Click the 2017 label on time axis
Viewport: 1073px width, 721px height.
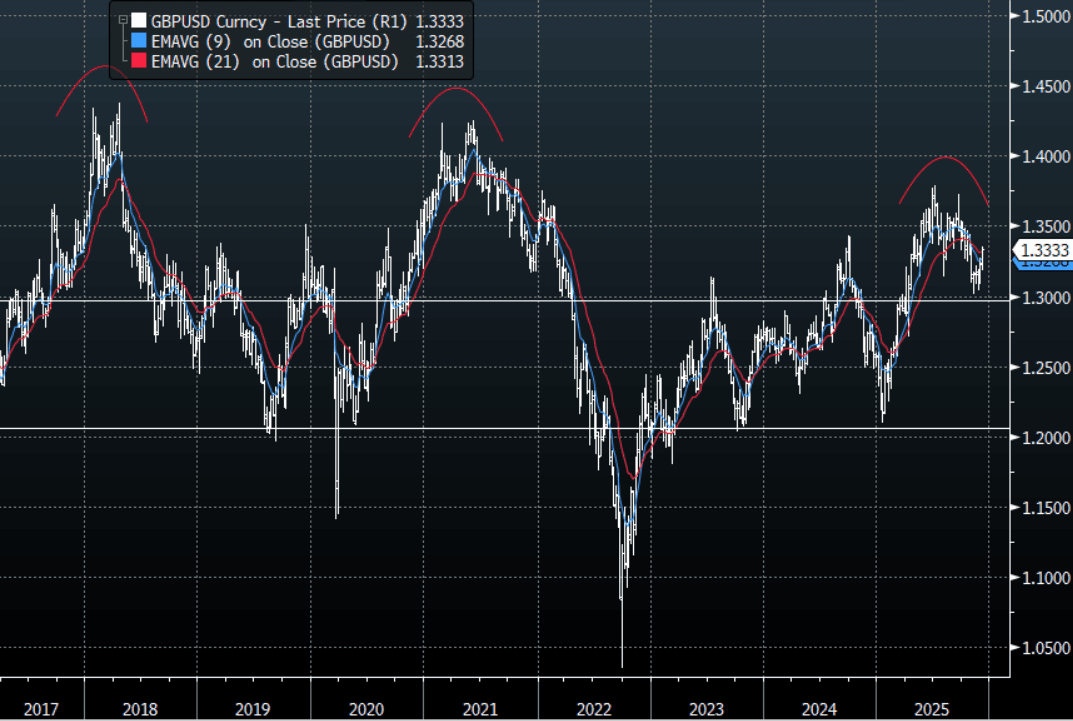tap(40, 709)
